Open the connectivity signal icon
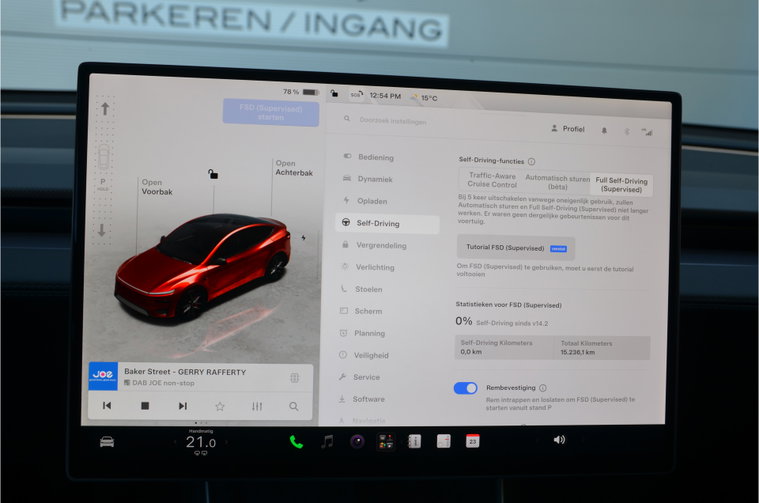 [x=647, y=132]
